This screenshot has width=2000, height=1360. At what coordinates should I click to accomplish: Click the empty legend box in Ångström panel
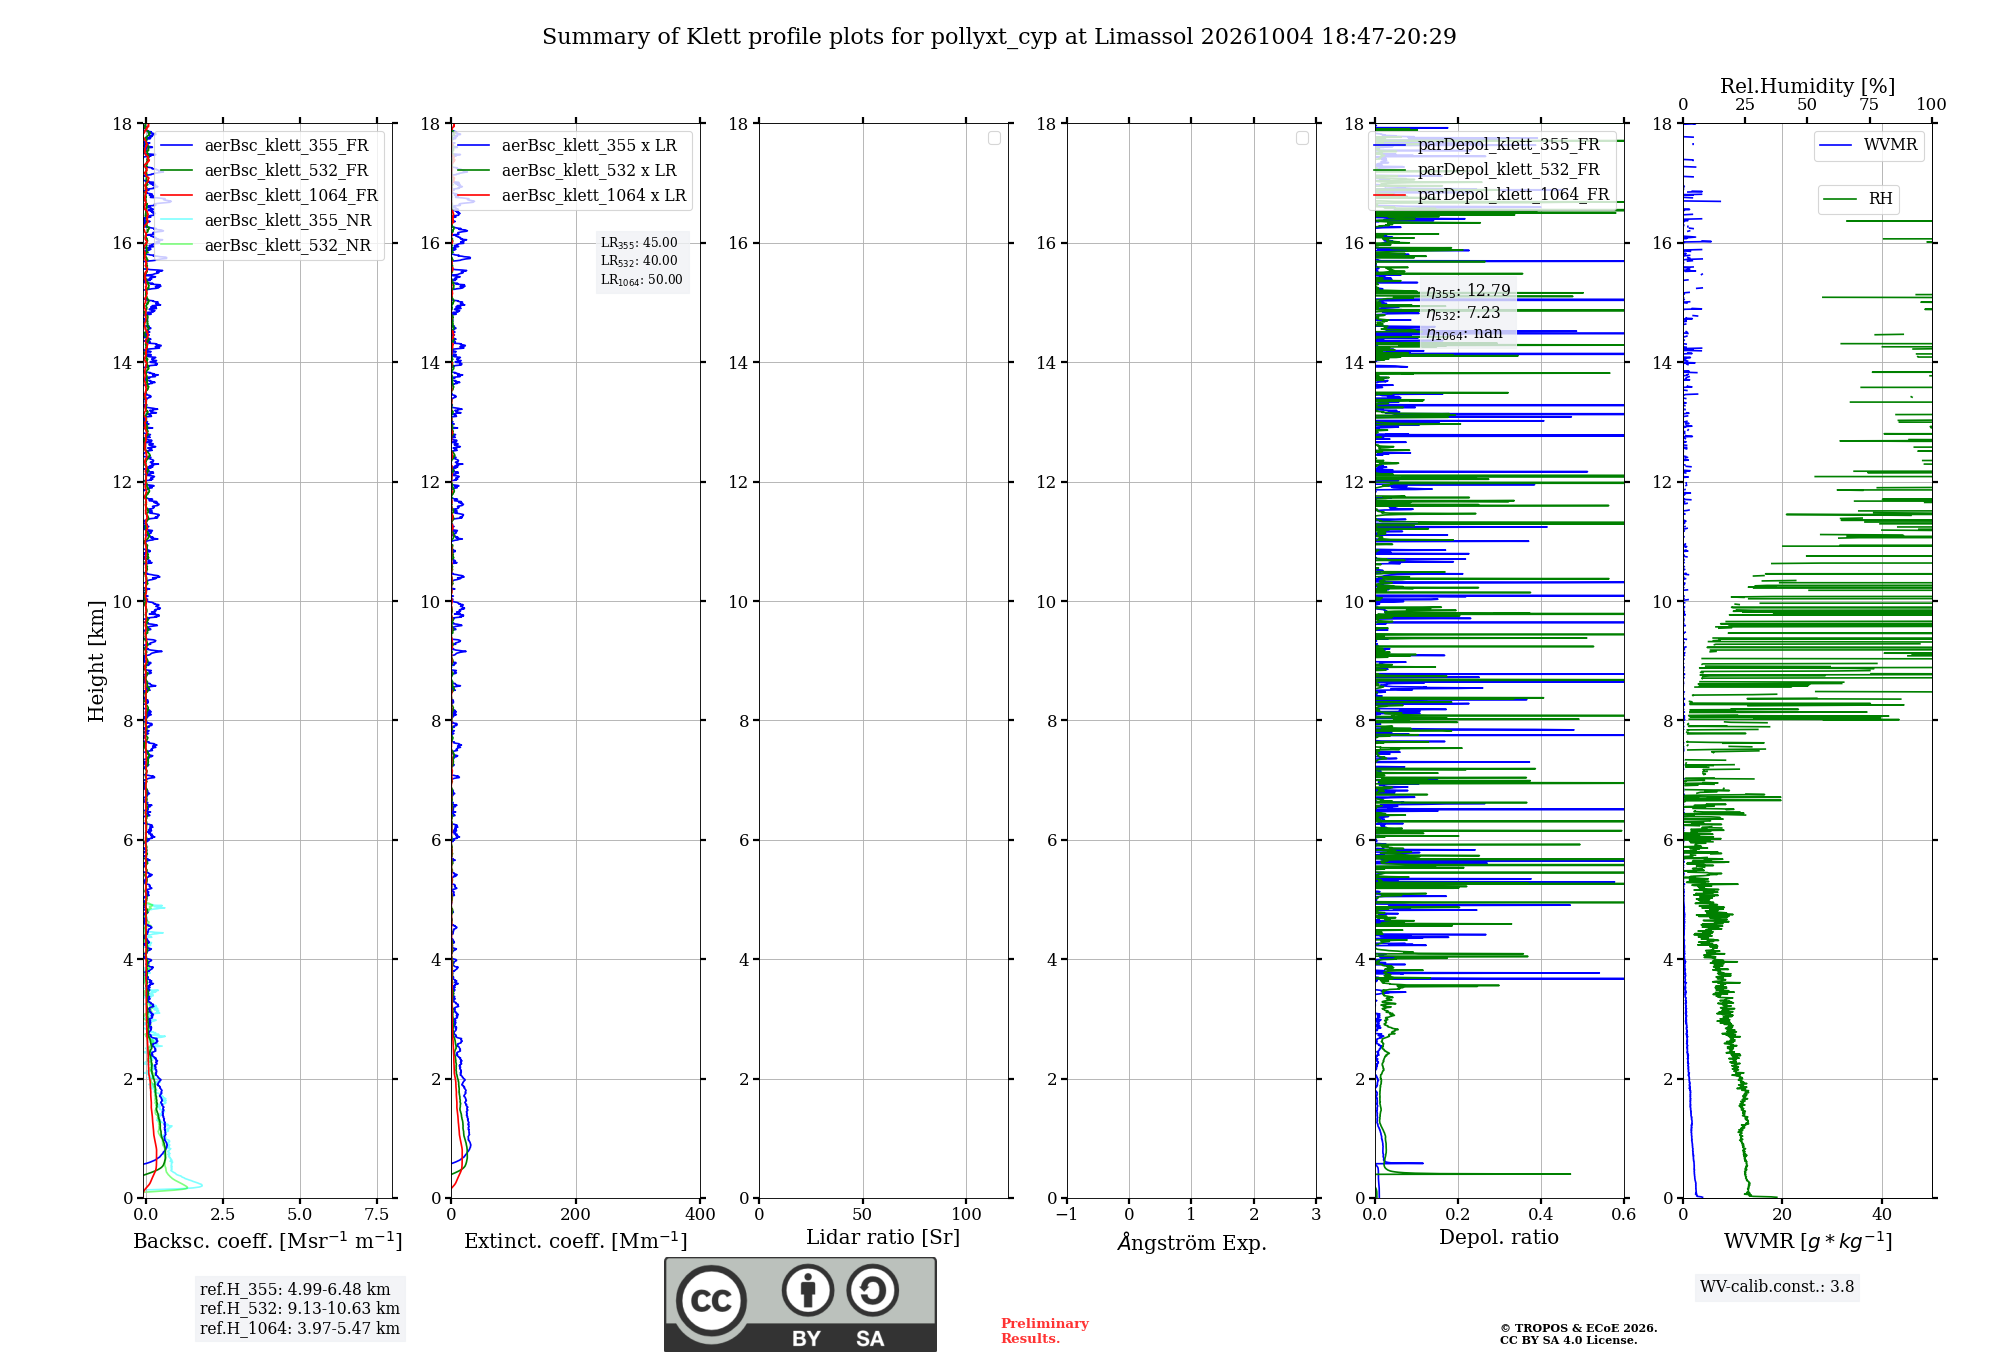coord(1302,138)
